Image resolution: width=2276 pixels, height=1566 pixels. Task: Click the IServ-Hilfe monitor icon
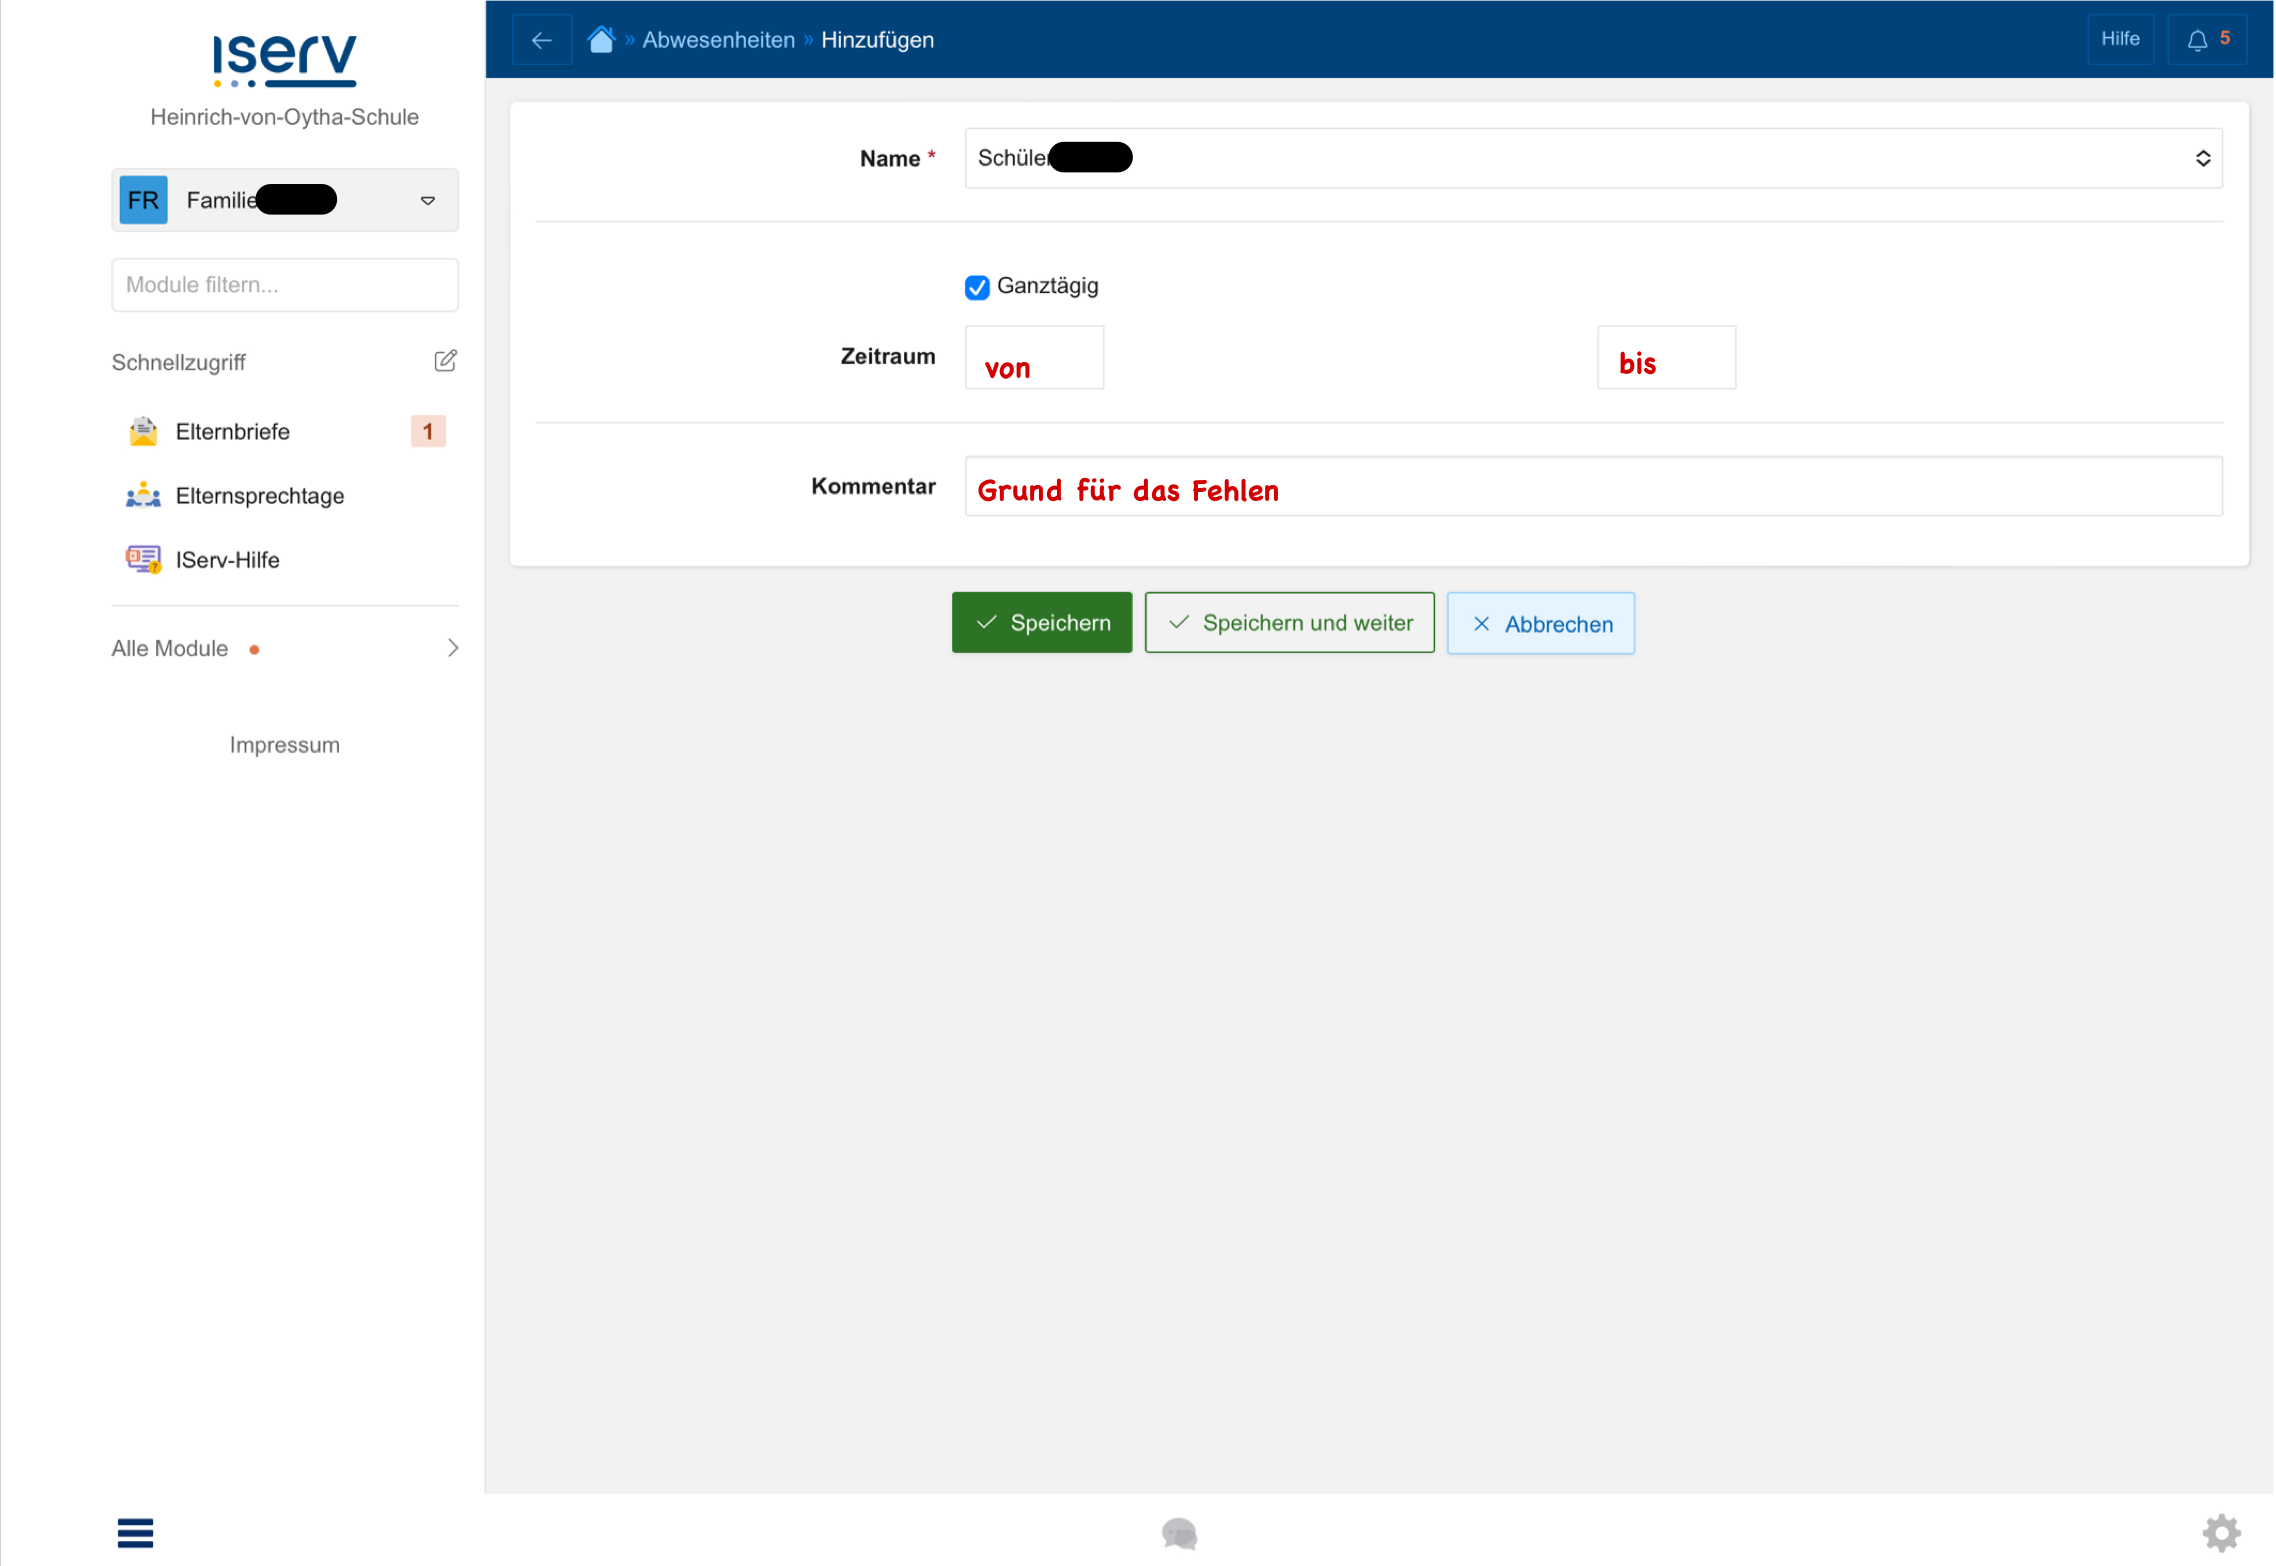coord(144,560)
